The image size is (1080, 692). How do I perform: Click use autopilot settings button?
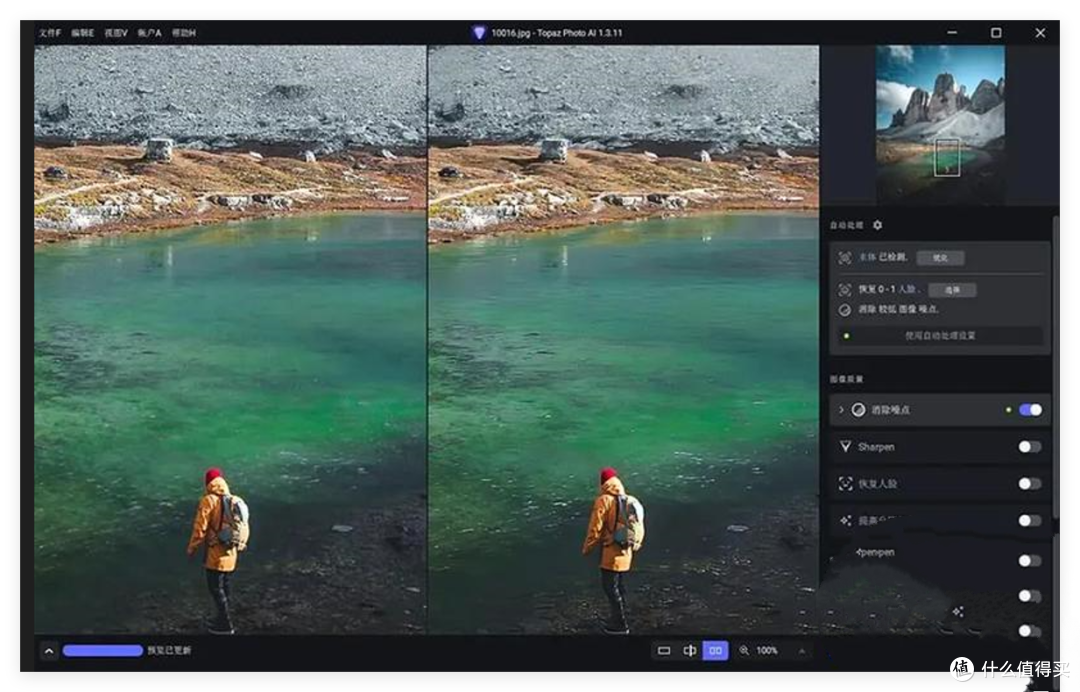click(x=939, y=336)
